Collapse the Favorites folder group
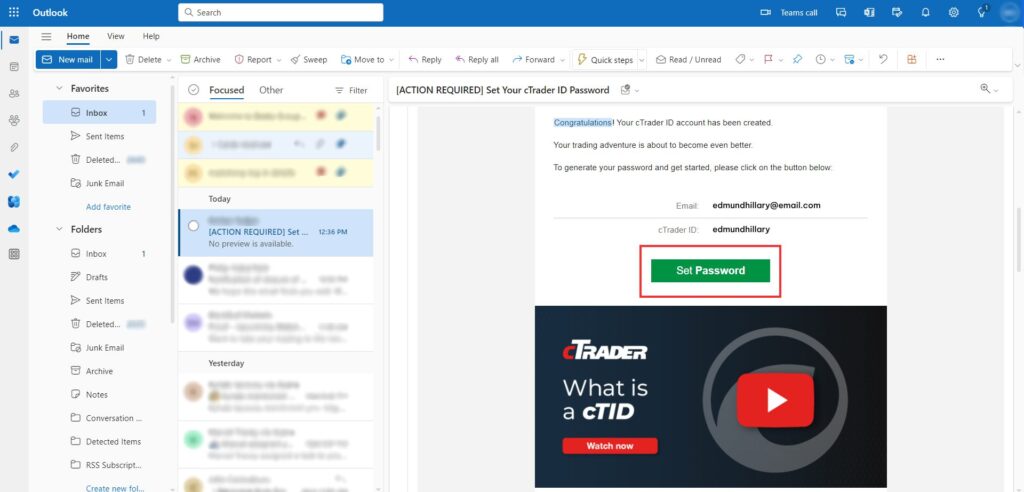The width and height of the screenshot is (1024, 492). pos(57,89)
